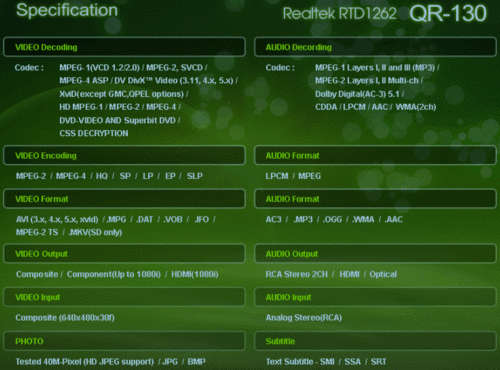
Task: Click the 'HDMI(1080i)' video output text
Action: point(195,275)
